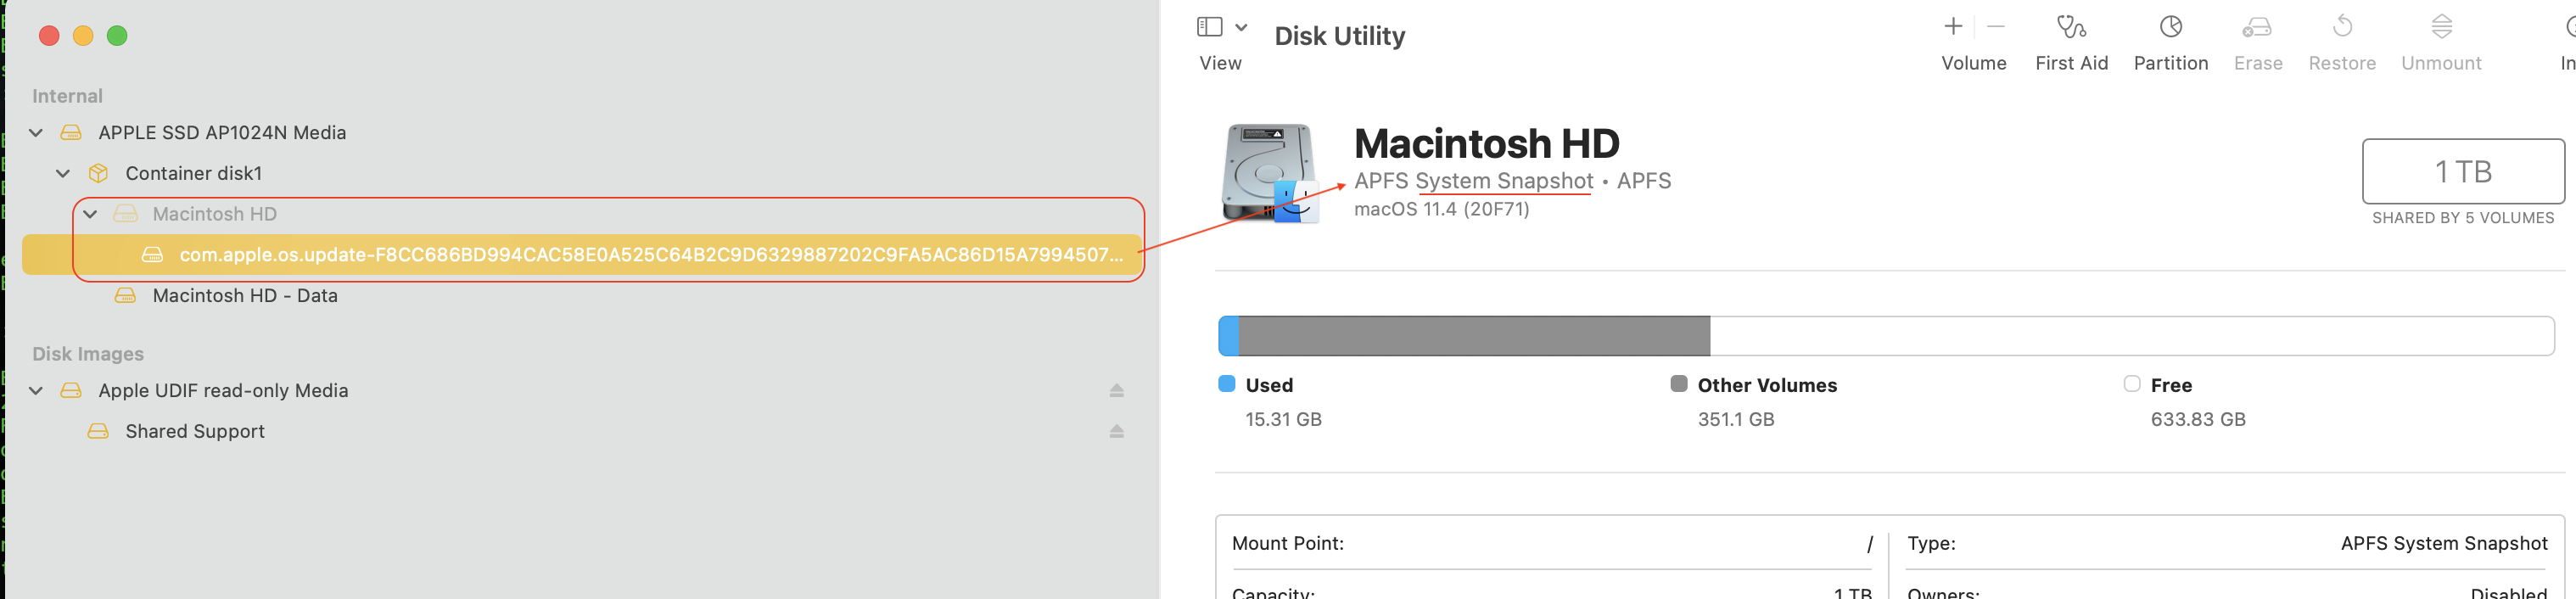Select Shared Support in sidebar
Screen dimensions: 2576x599
[x=195, y=432]
